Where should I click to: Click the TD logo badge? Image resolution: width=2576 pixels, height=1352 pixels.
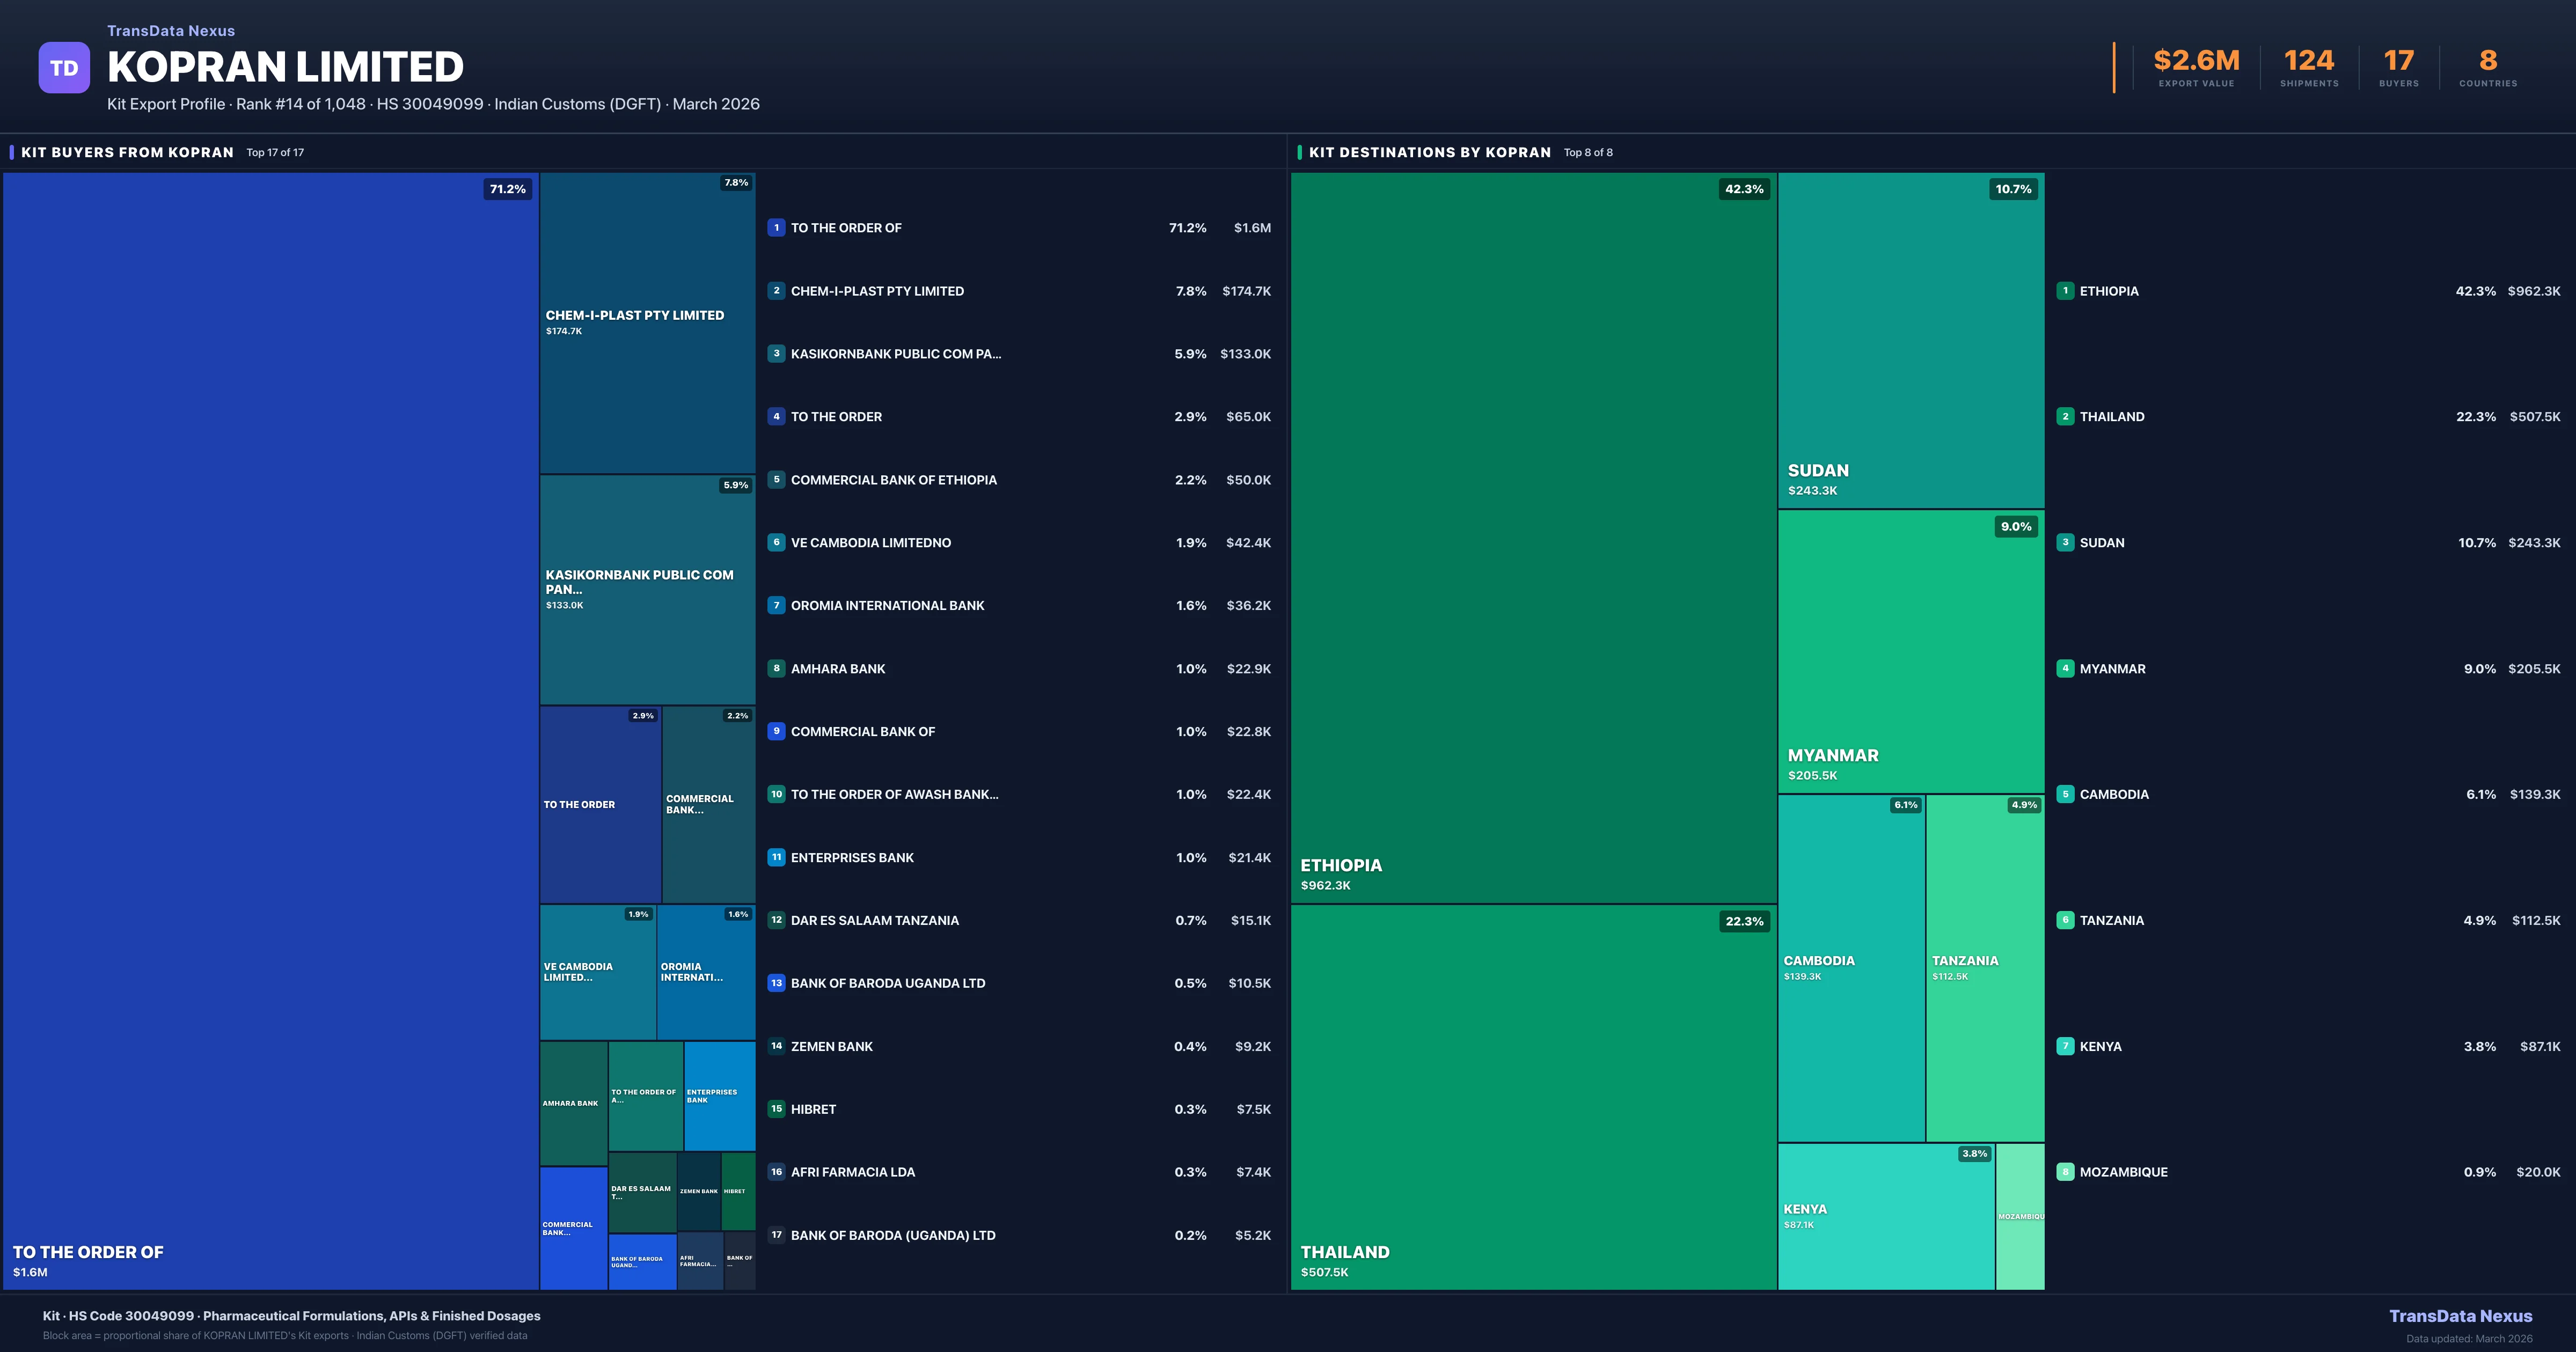pos(64,66)
